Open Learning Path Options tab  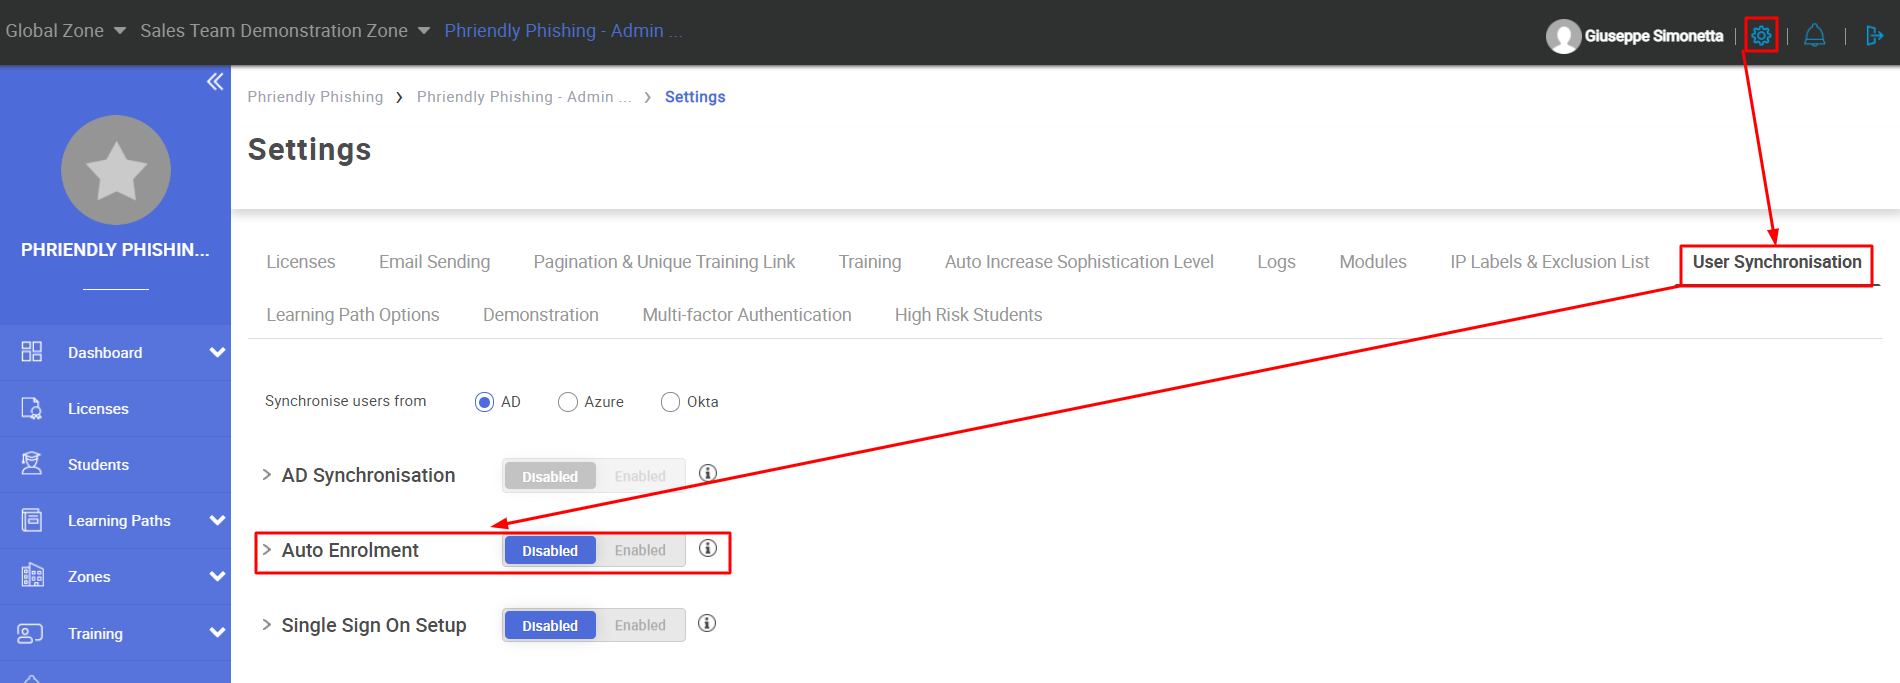353,315
